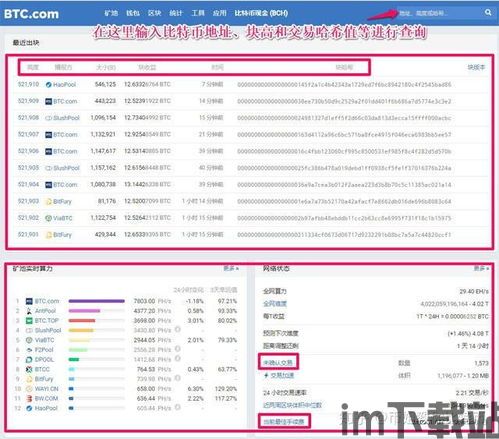Open the 交易加速 link
Image resolution: width=499 pixels, height=439 pixels.
282,376
